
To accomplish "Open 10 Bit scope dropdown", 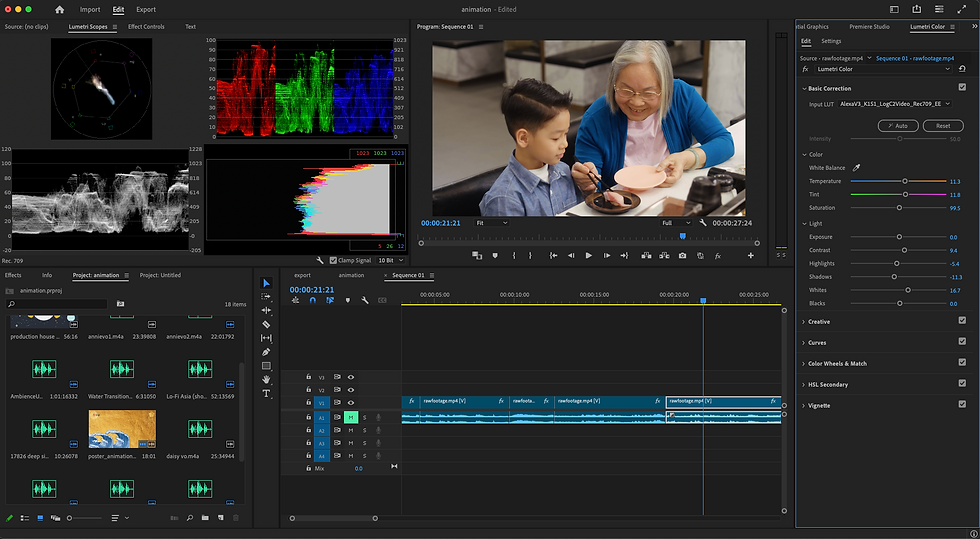I will 391,260.
